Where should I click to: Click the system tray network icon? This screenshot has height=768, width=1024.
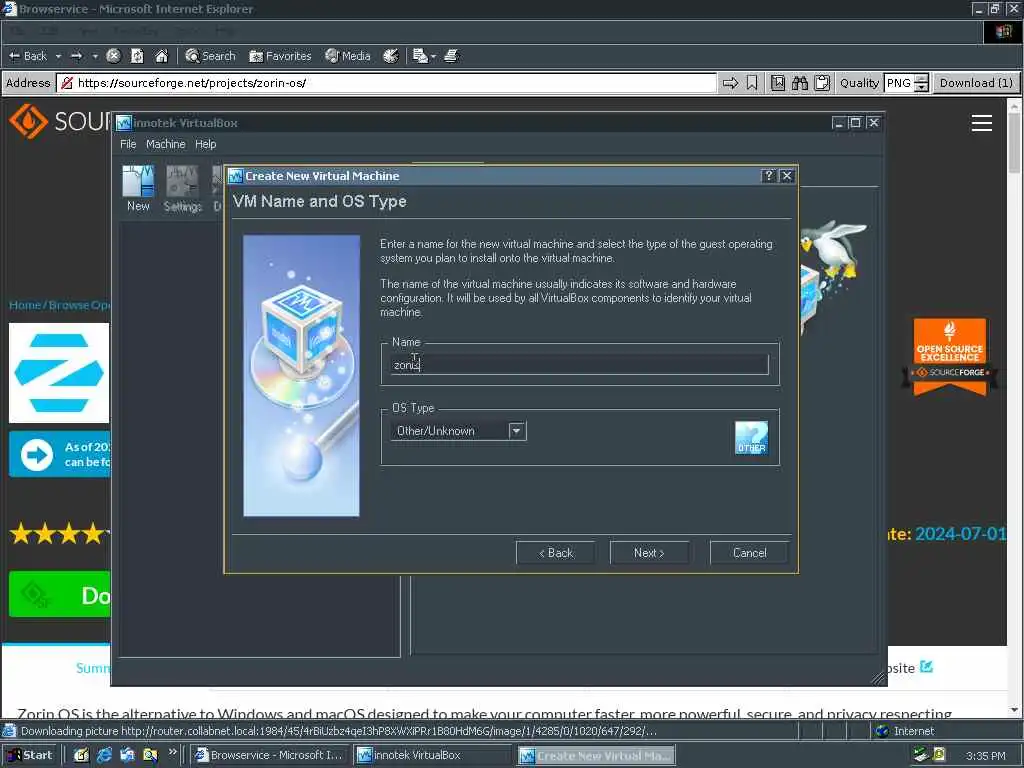pyautogui.click(x=921, y=755)
